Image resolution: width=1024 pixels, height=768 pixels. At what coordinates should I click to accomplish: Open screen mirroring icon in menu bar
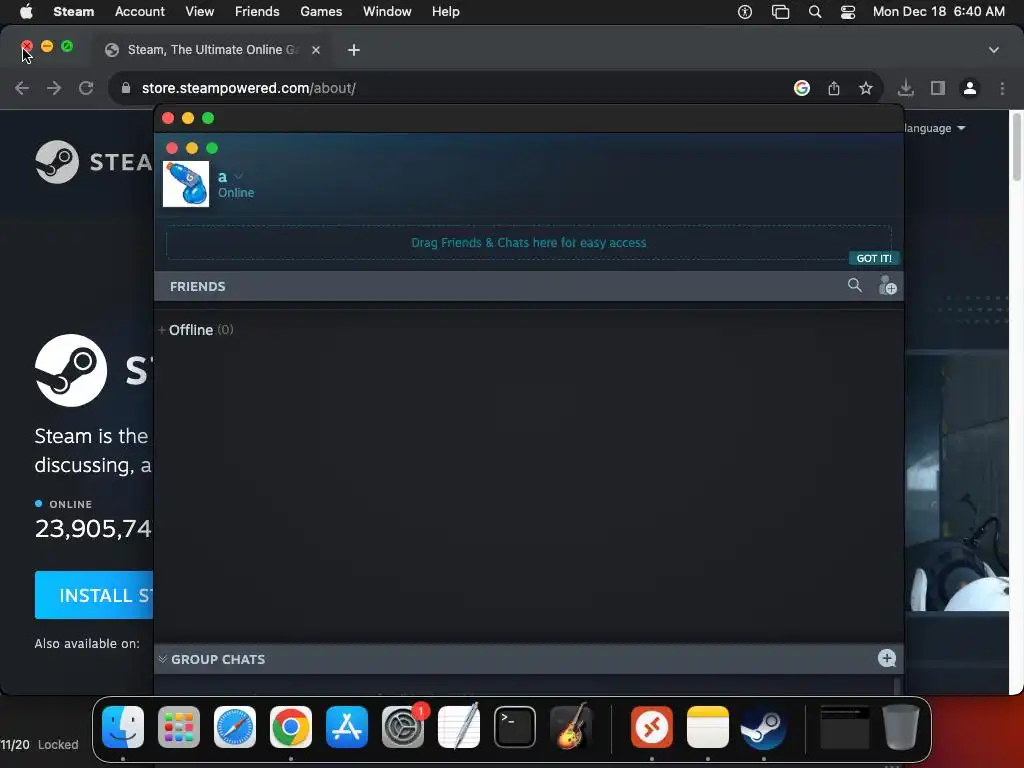[x=780, y=12]
